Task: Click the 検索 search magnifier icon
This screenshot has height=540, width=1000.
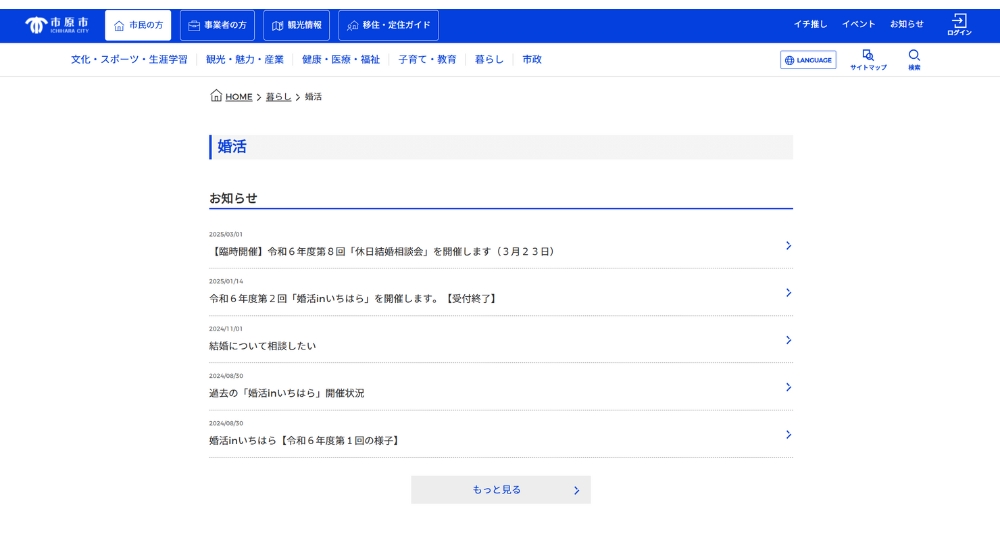Action: pos(914,60)
